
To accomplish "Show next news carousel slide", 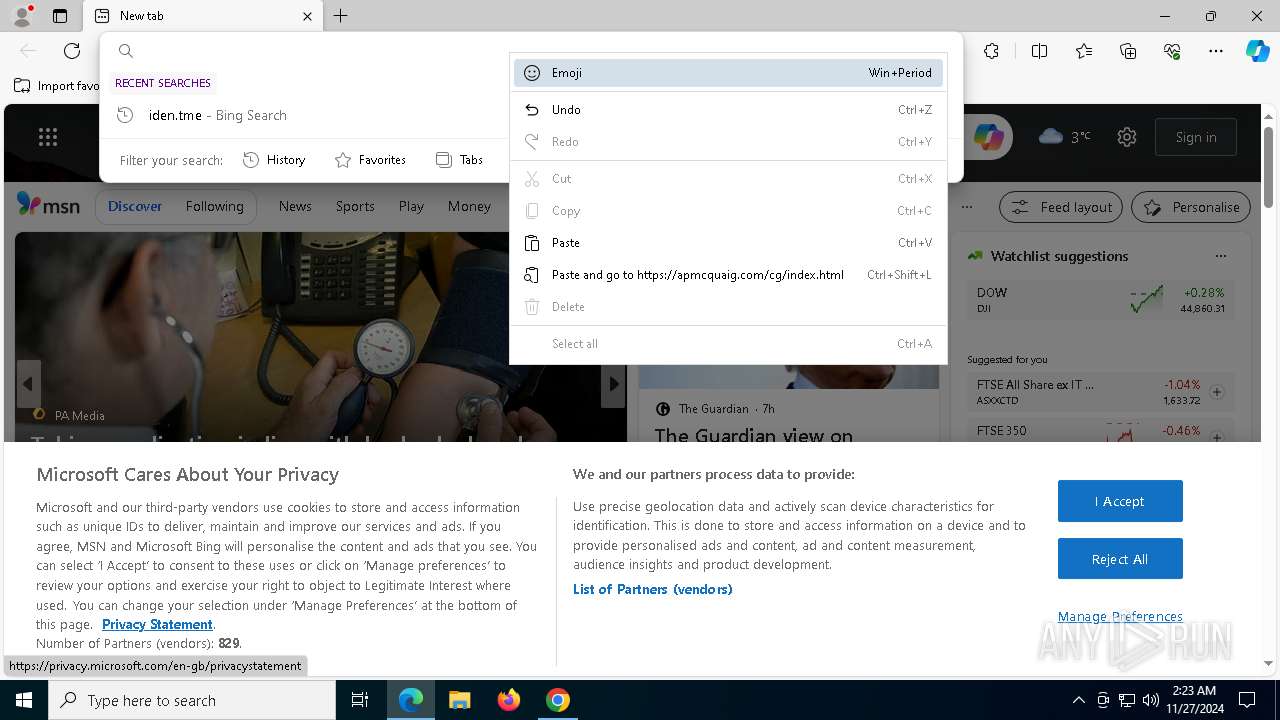I will pyautogui.click(x=613, y=384).
